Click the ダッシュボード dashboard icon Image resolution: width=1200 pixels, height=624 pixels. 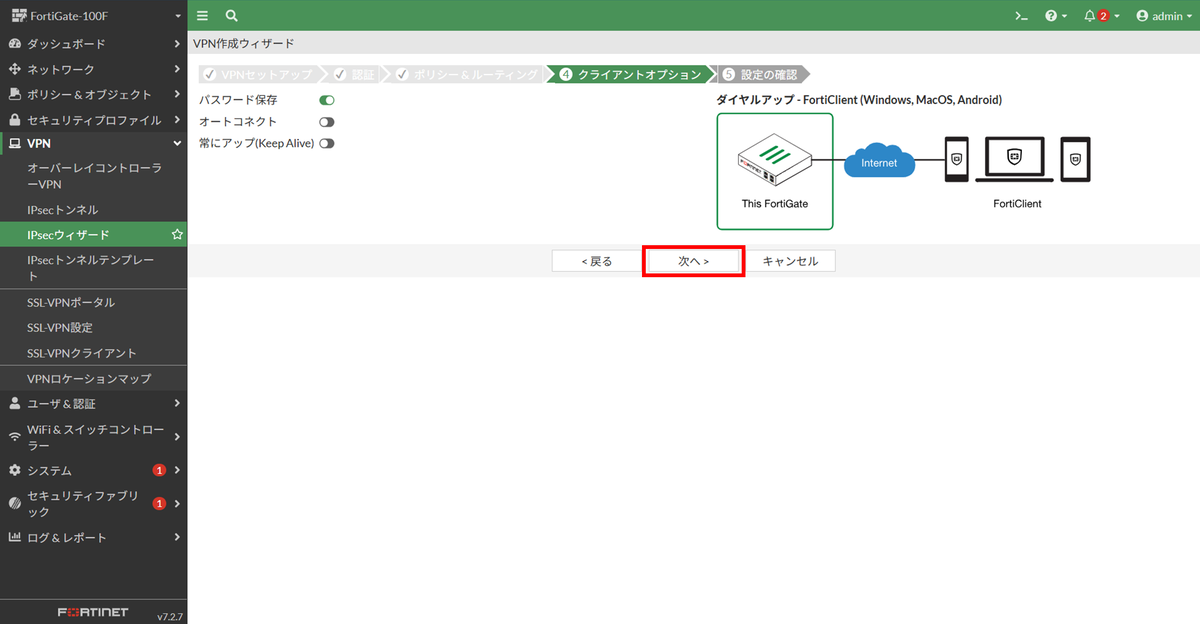15,44
